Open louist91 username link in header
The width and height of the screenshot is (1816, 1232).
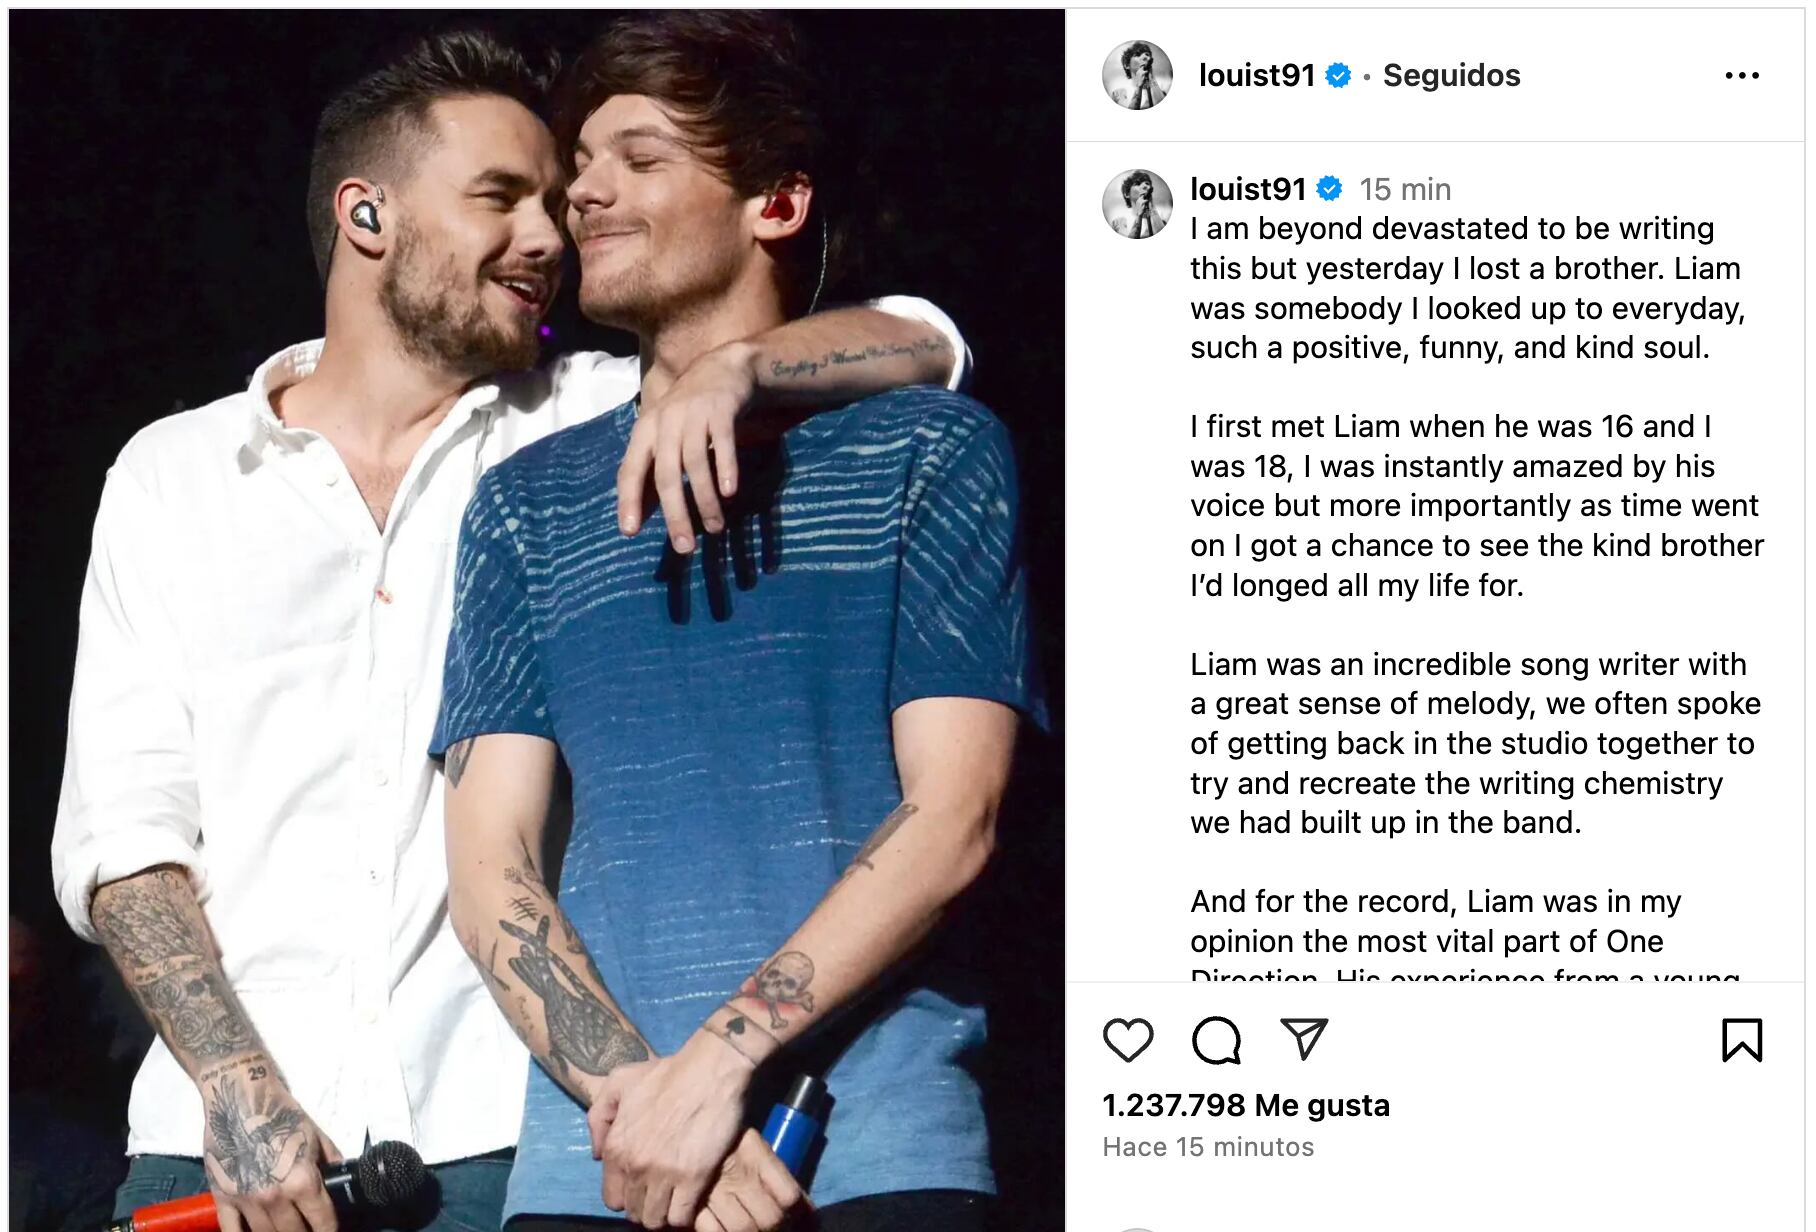[x=1257, y=75]
